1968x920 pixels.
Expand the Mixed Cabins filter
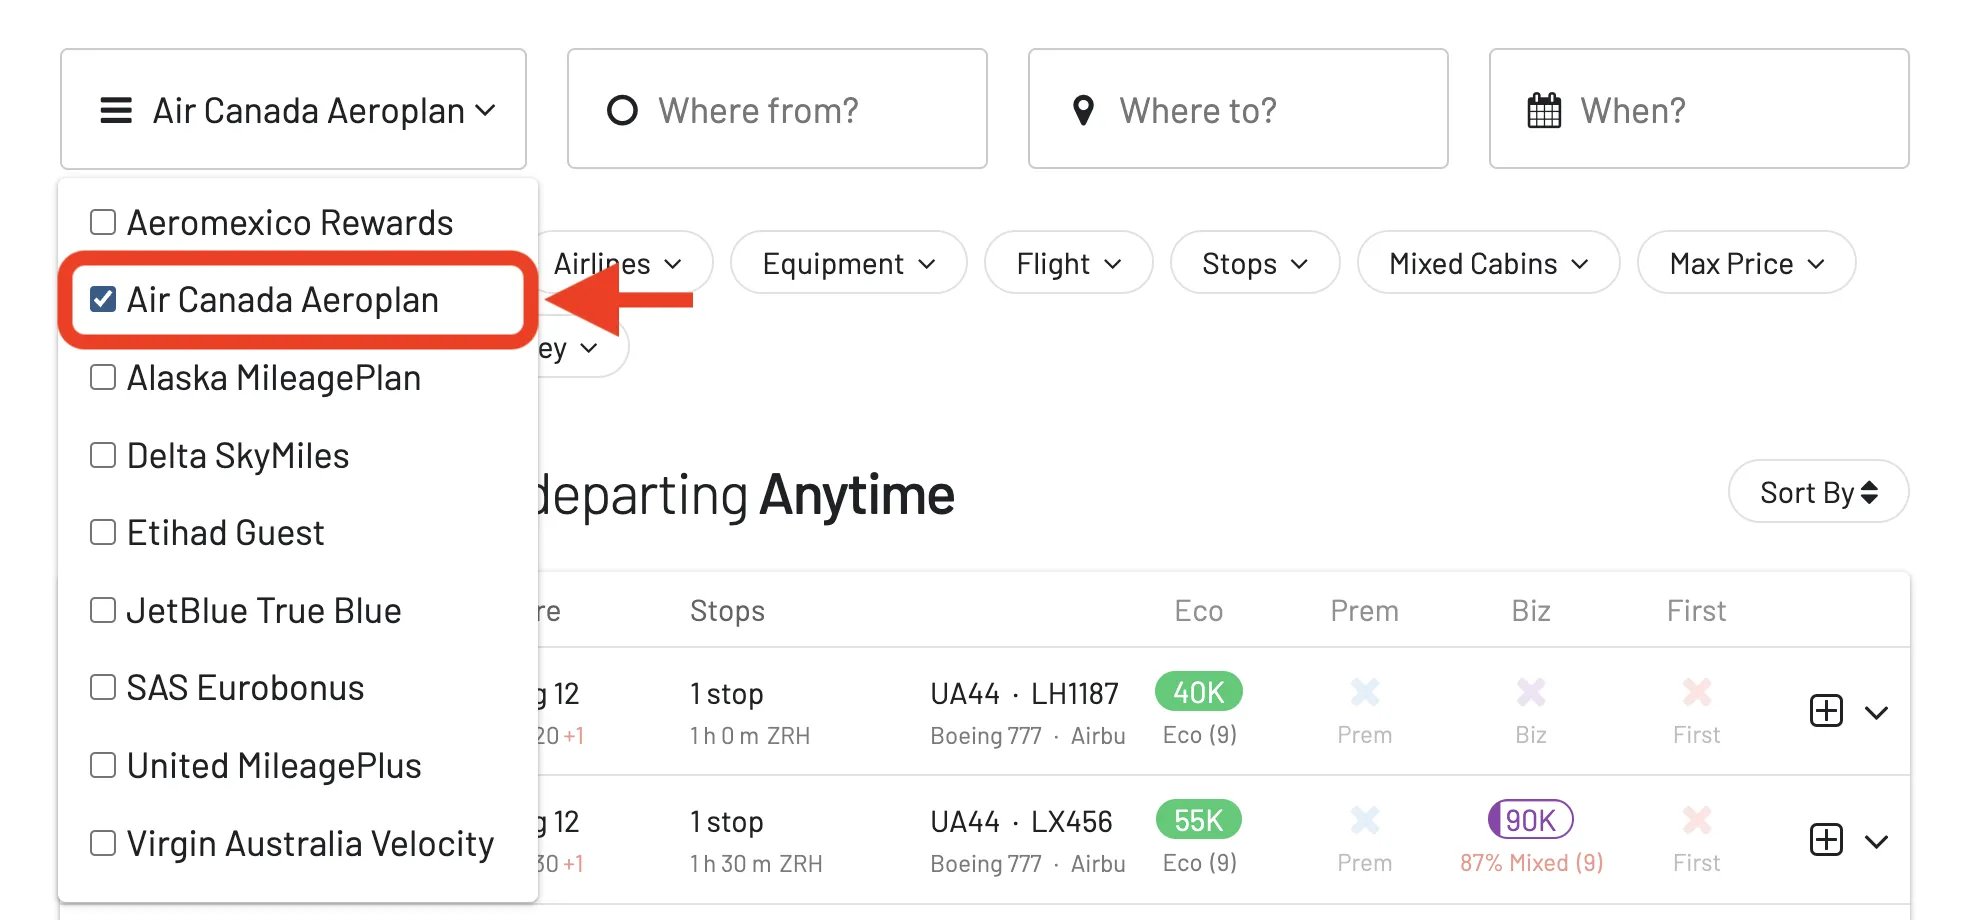coord(1489,263)
